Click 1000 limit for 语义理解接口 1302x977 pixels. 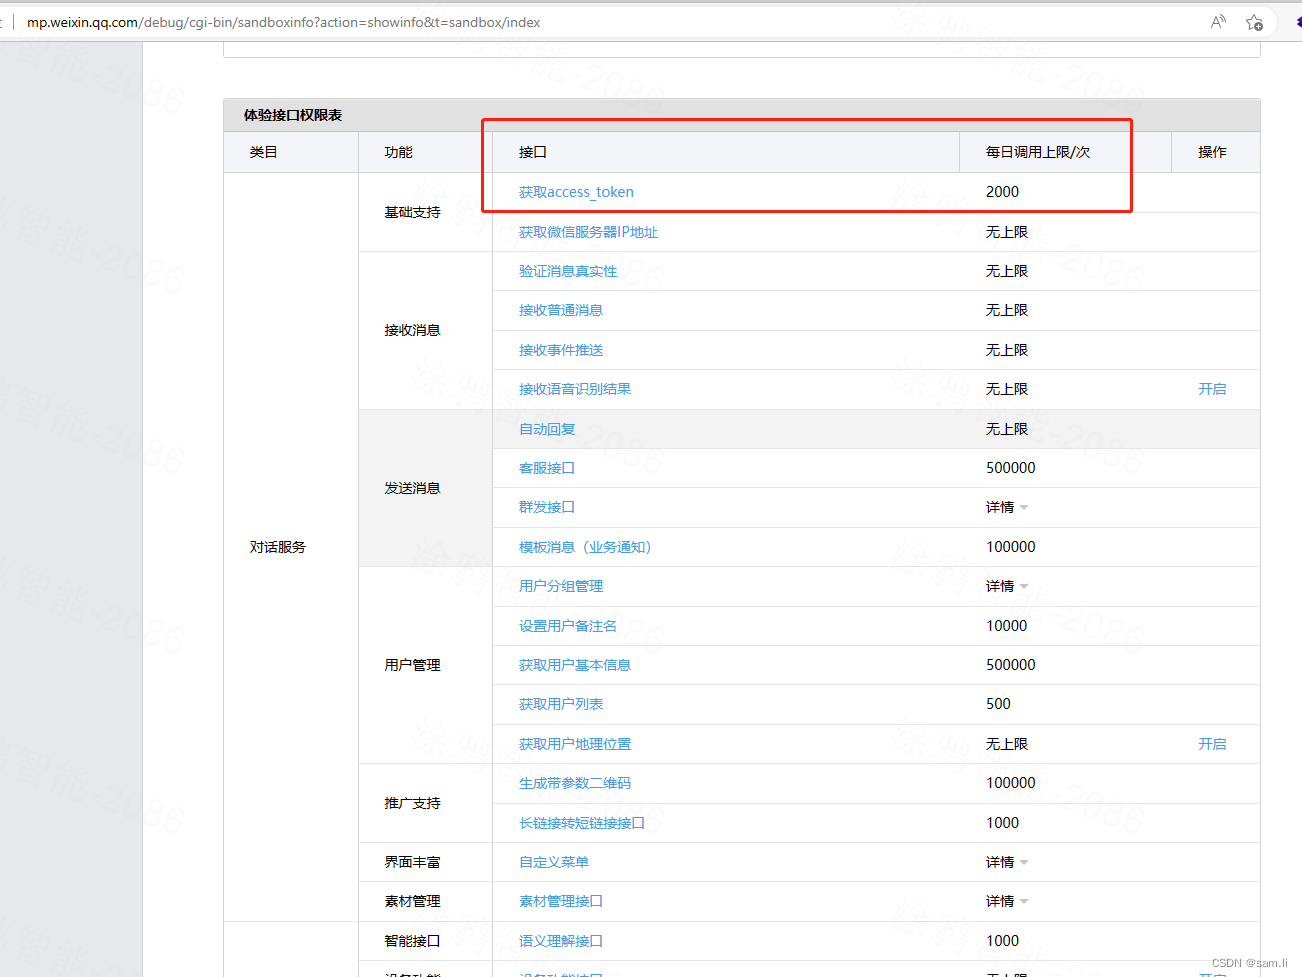1002,941
